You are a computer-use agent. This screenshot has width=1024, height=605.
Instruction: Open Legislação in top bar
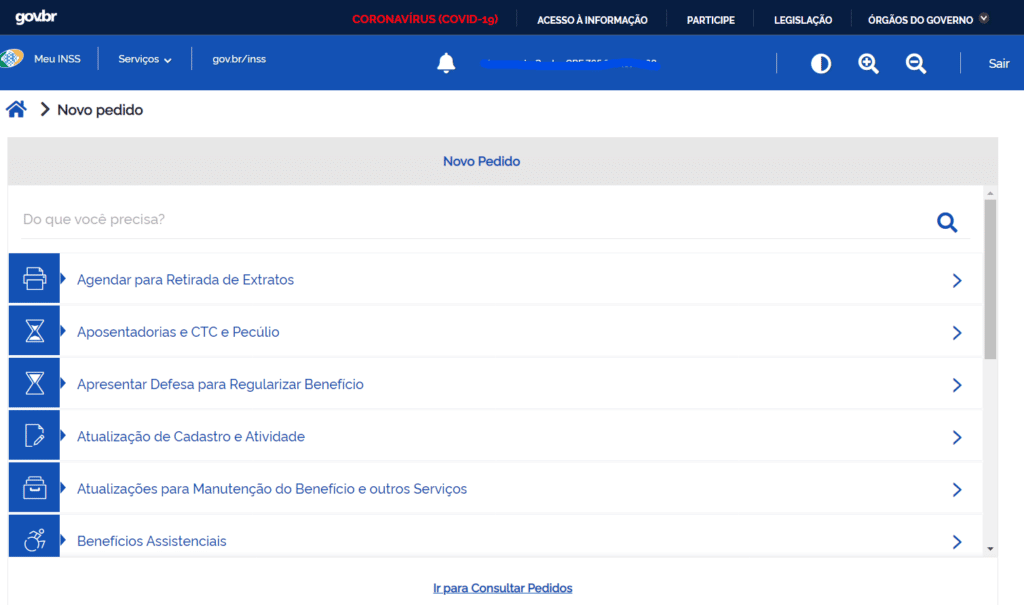(802, 20)
